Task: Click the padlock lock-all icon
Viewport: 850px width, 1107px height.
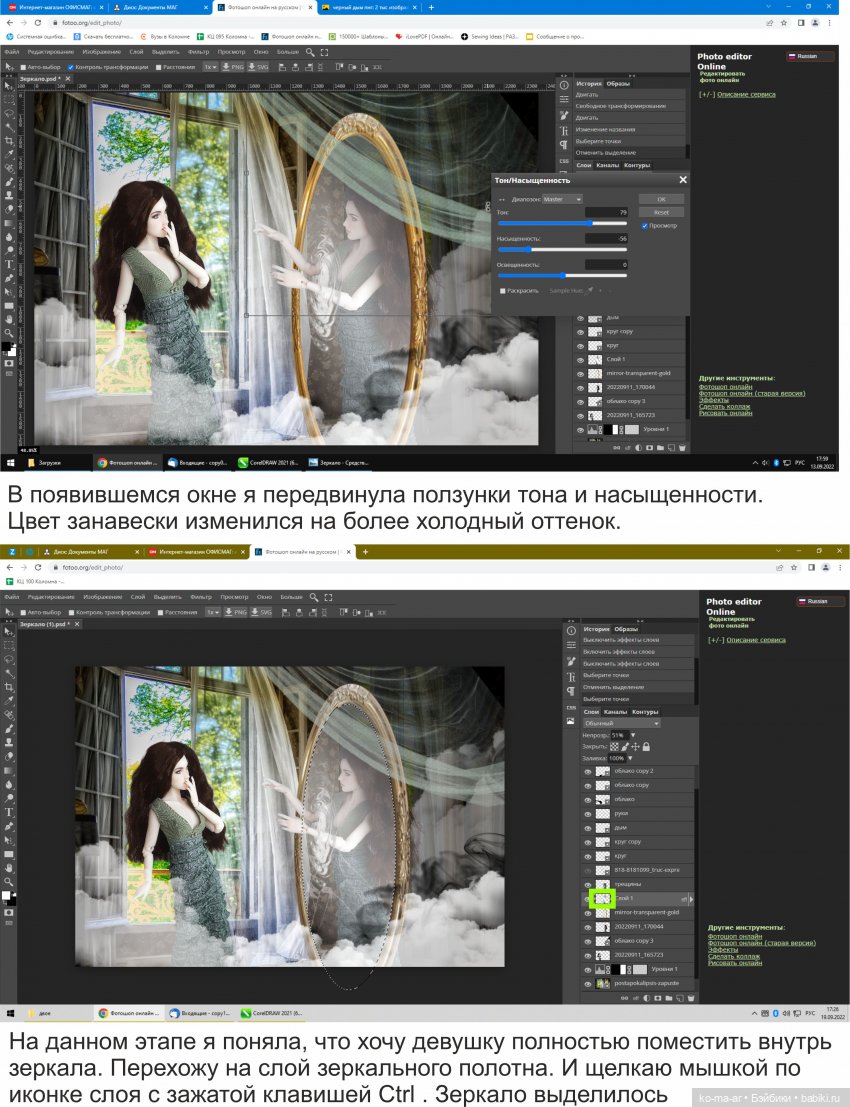Action: 647,746
